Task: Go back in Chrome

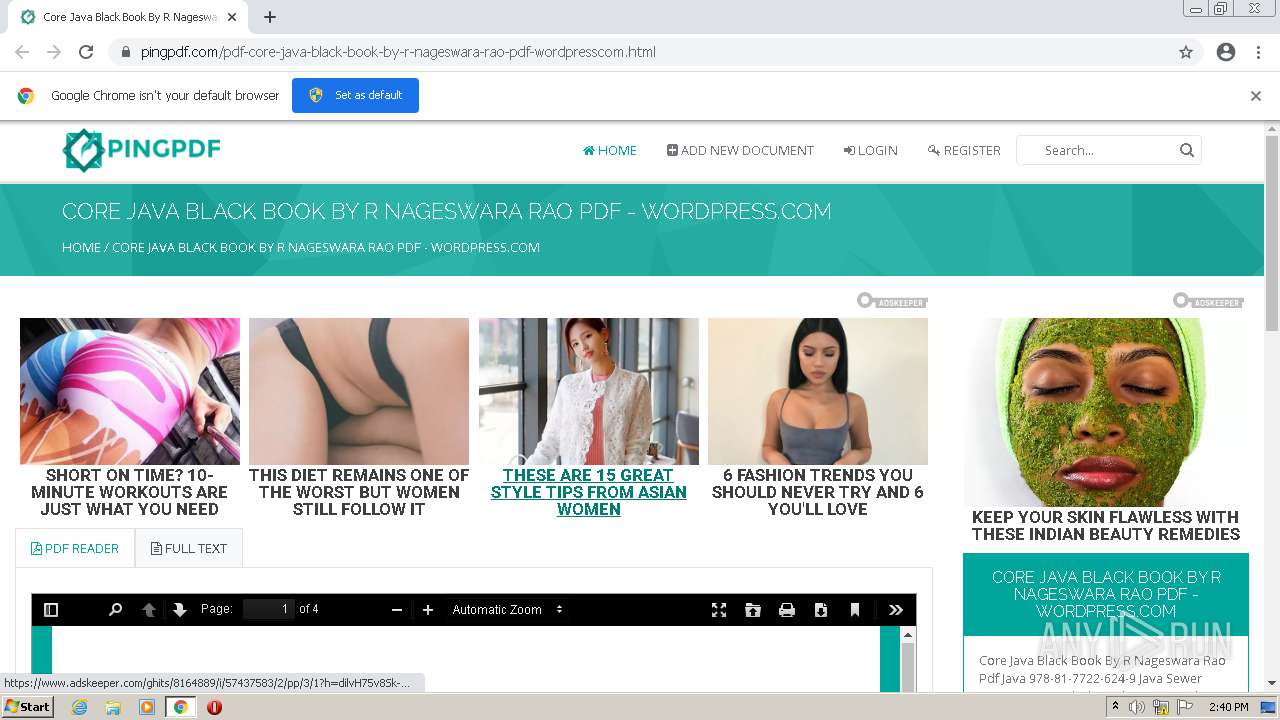Action: pos(22,52)
